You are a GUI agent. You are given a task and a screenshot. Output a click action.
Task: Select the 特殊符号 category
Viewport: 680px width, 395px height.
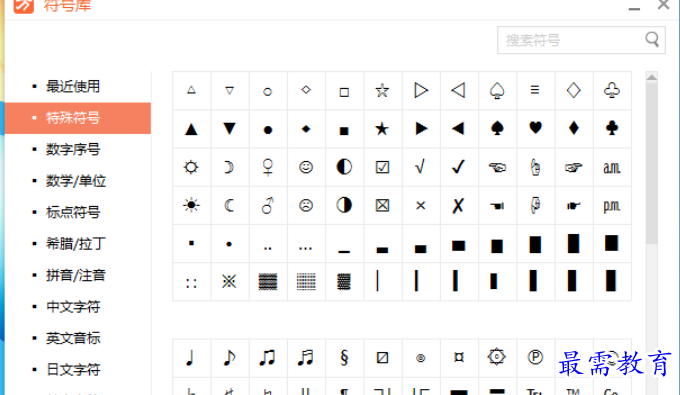coord(78,118)
